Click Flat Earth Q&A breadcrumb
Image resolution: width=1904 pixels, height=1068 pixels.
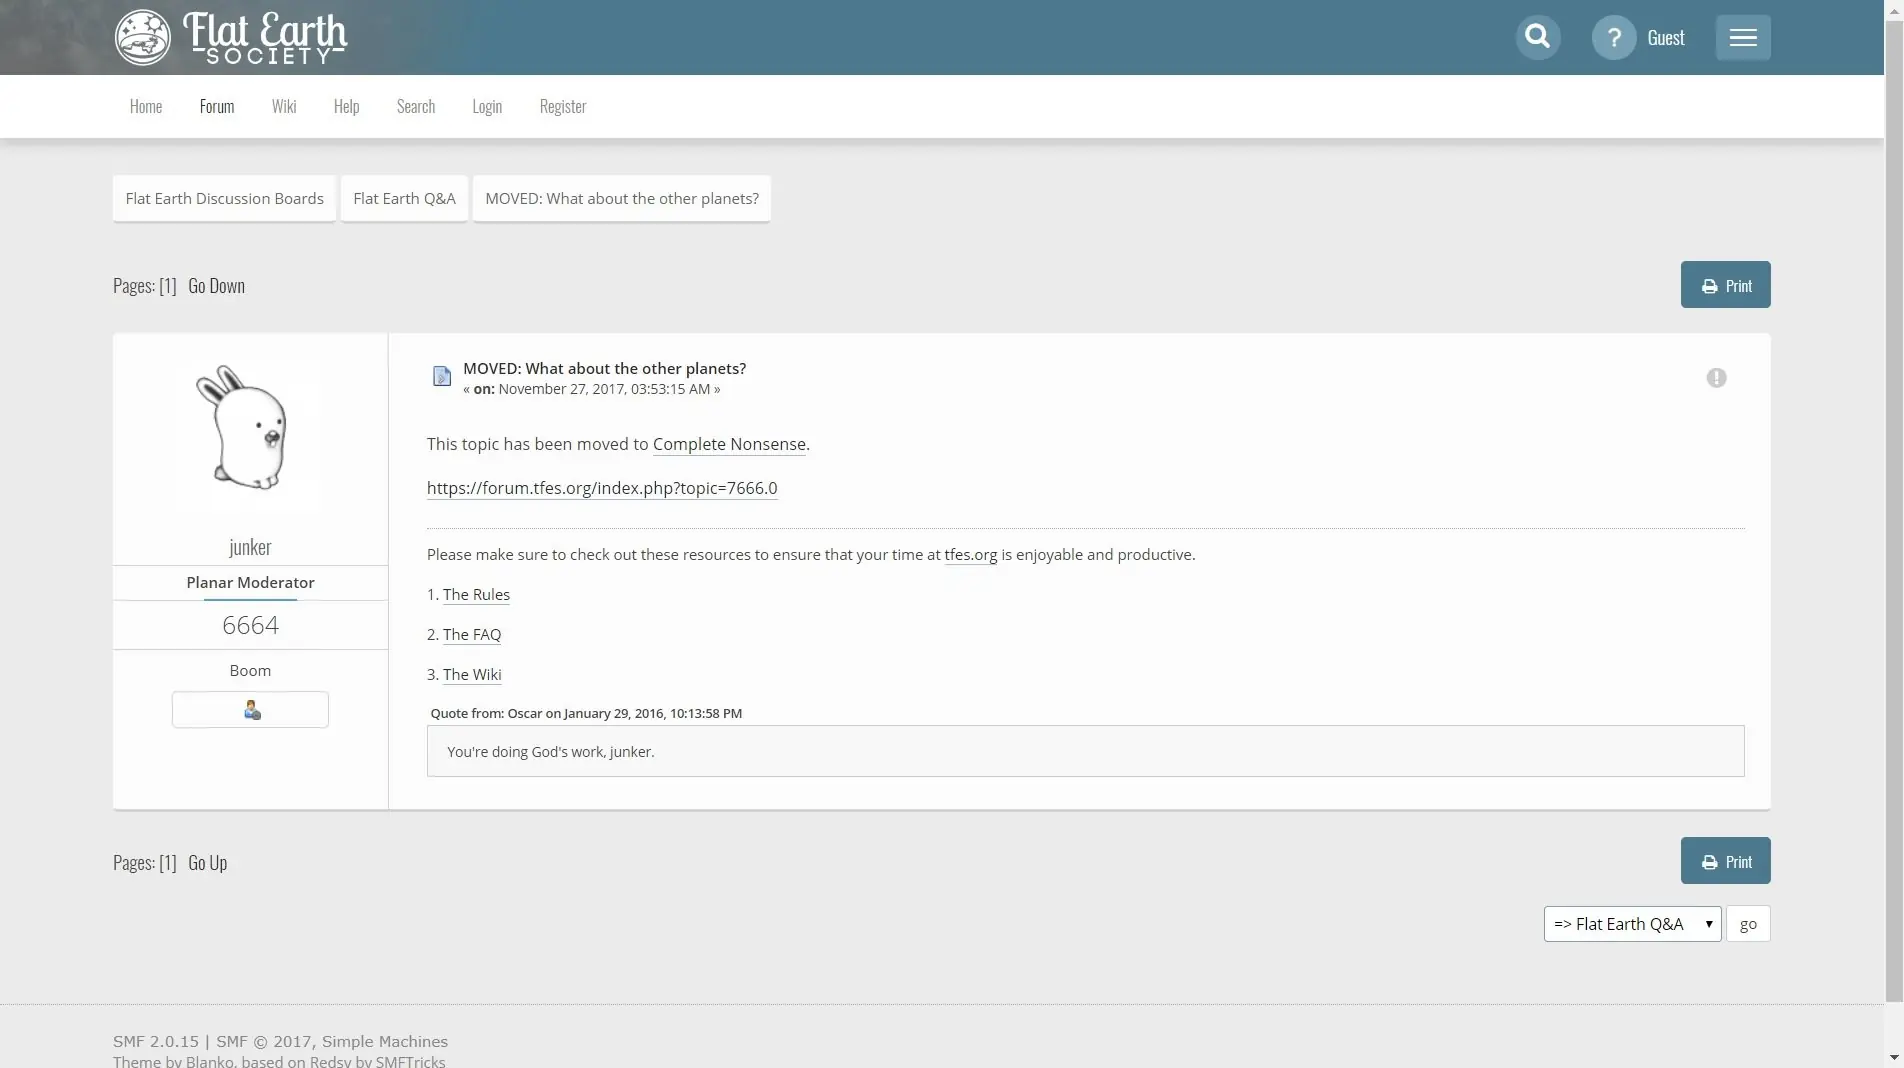click(404, 198)
